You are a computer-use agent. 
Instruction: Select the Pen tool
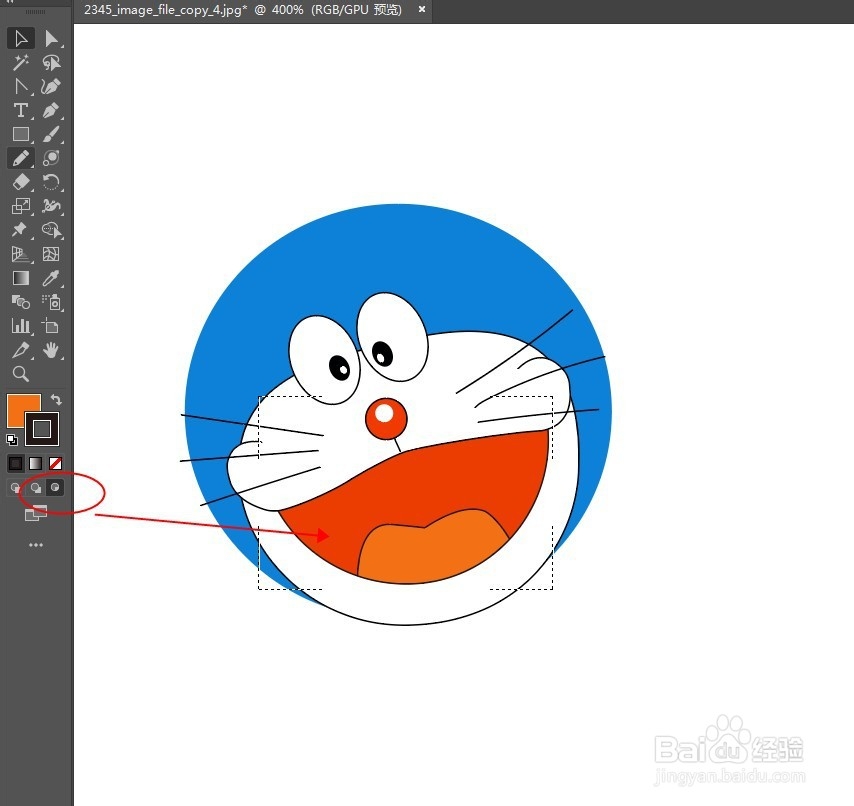[51, 111]
